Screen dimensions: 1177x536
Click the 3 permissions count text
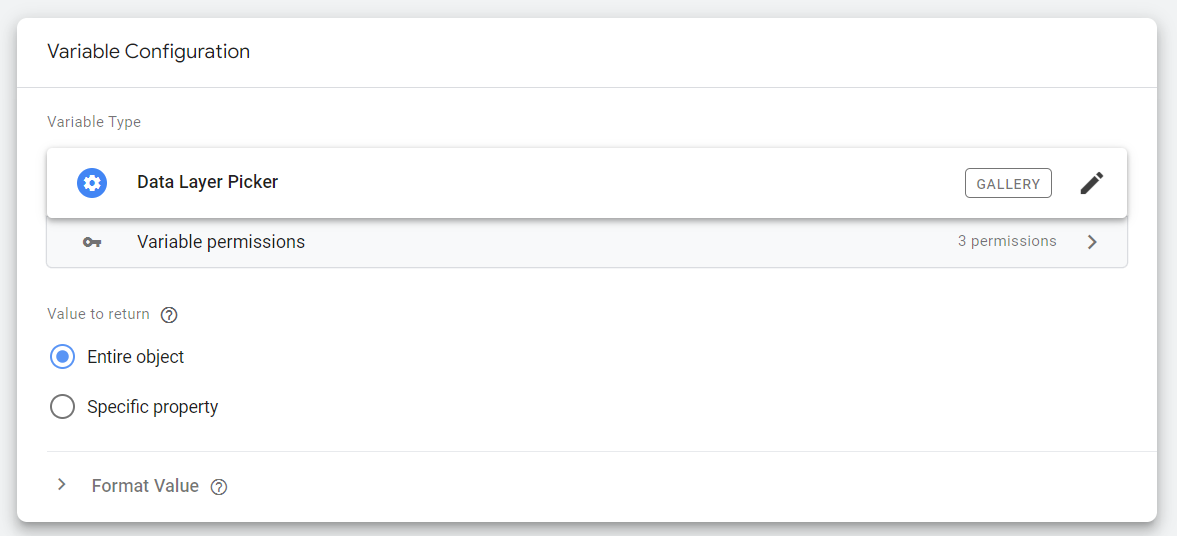click(1007, 241)
